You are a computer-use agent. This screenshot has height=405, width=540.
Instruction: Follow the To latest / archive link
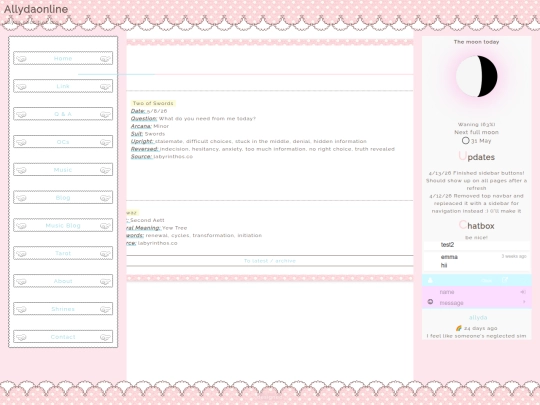point(270,261)
